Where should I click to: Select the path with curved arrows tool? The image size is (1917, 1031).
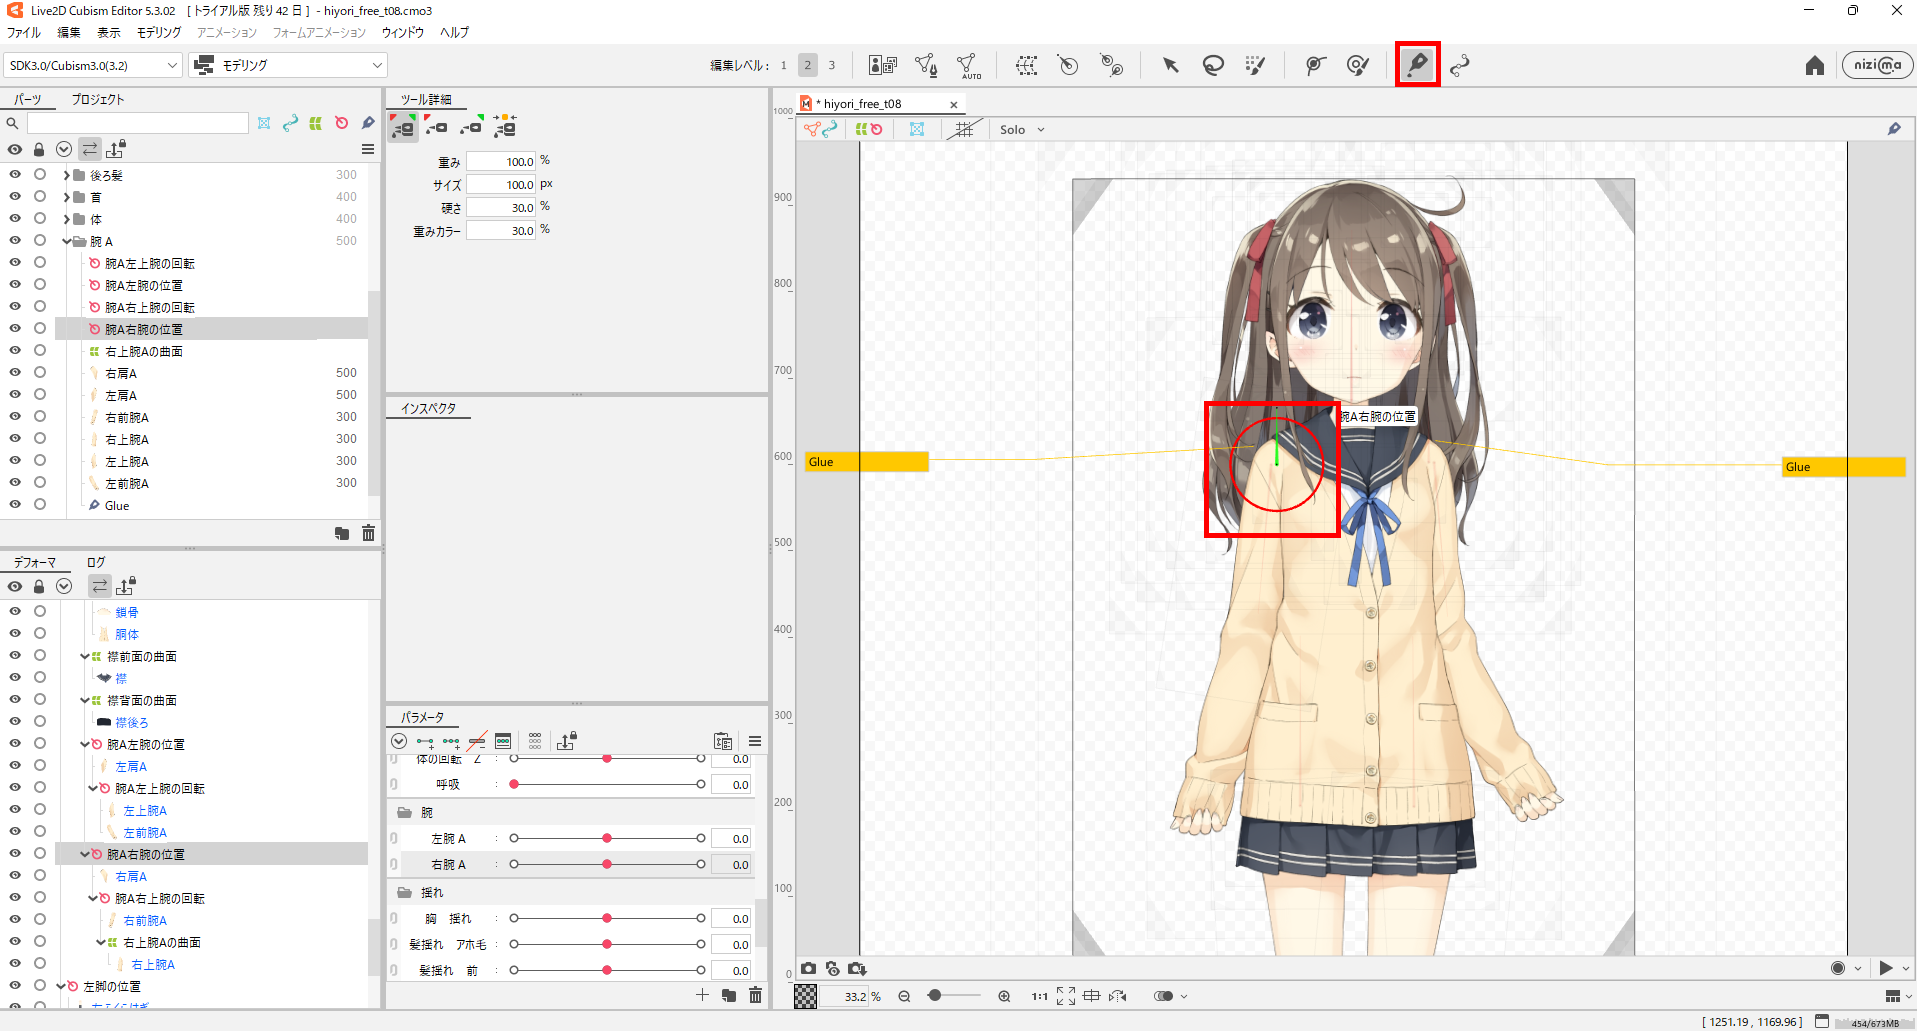pos(1460,66)
